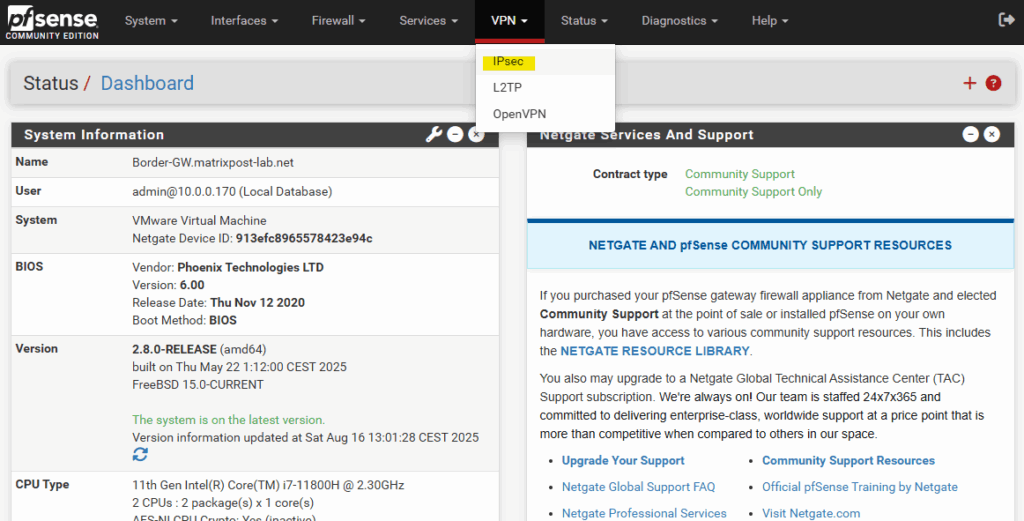Close the System Information widget
Viewport: 1024px width, 521px height.
tap(477, 134)
